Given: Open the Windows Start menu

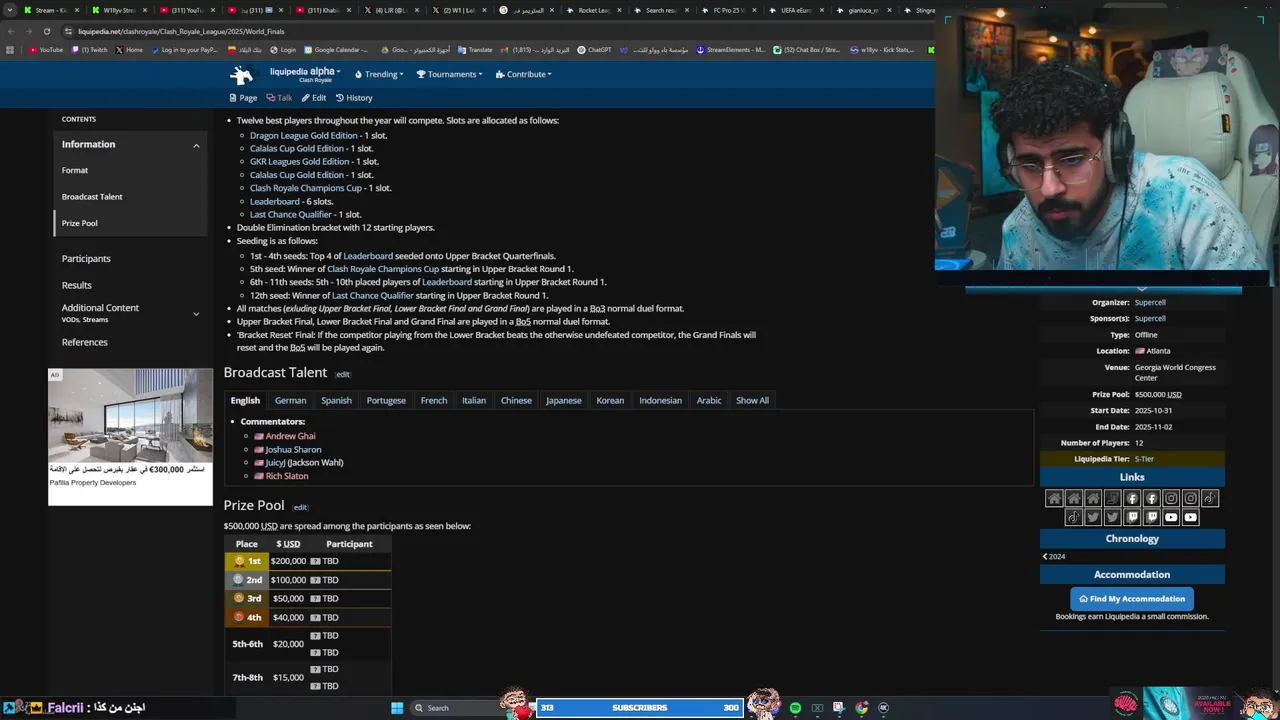Looking at the screenshot, I should pos(397,708).
